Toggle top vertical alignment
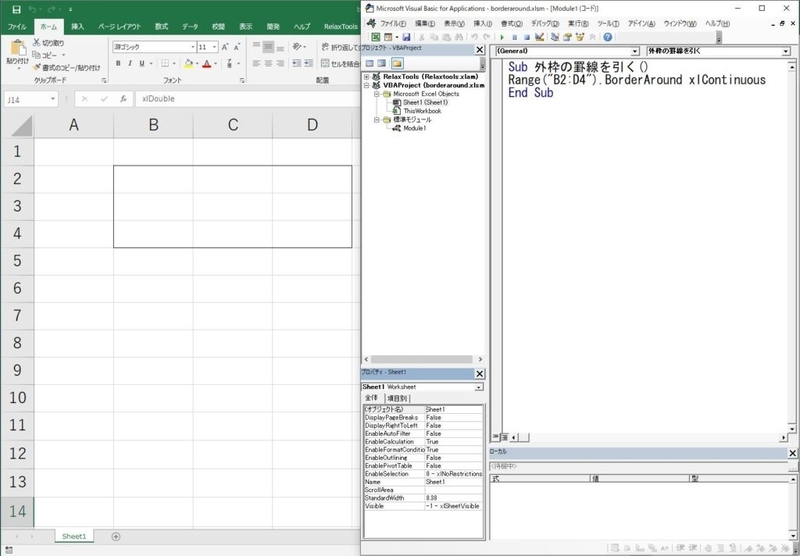This screenshot has height=556, width=800. 257,47
